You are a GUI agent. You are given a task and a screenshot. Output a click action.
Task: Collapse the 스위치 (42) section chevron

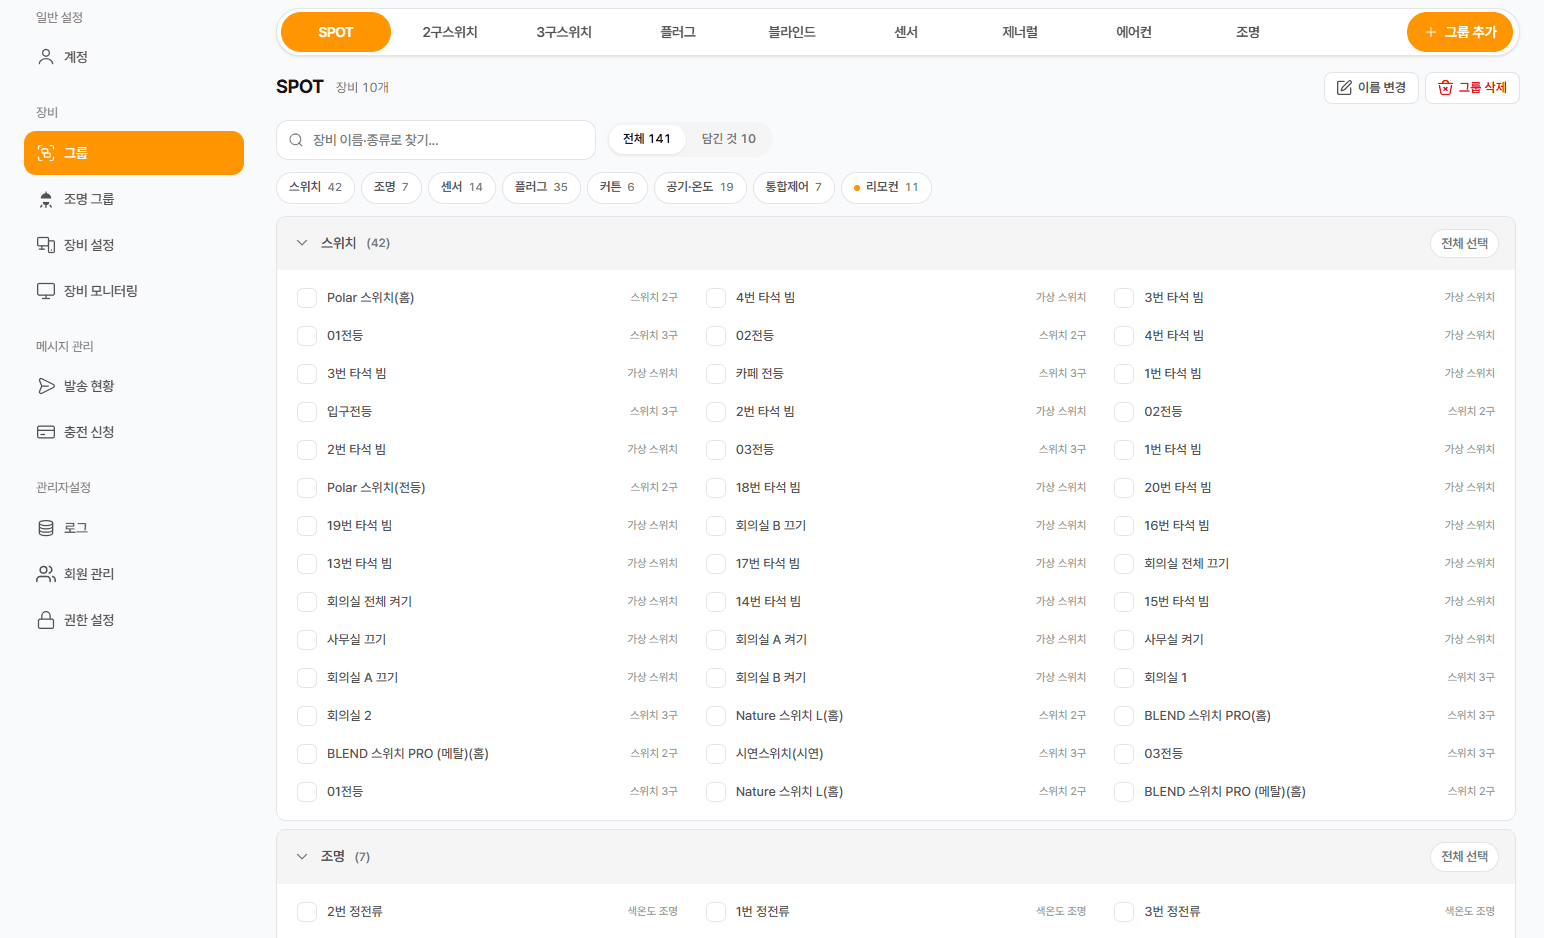(x=302, y=243)
